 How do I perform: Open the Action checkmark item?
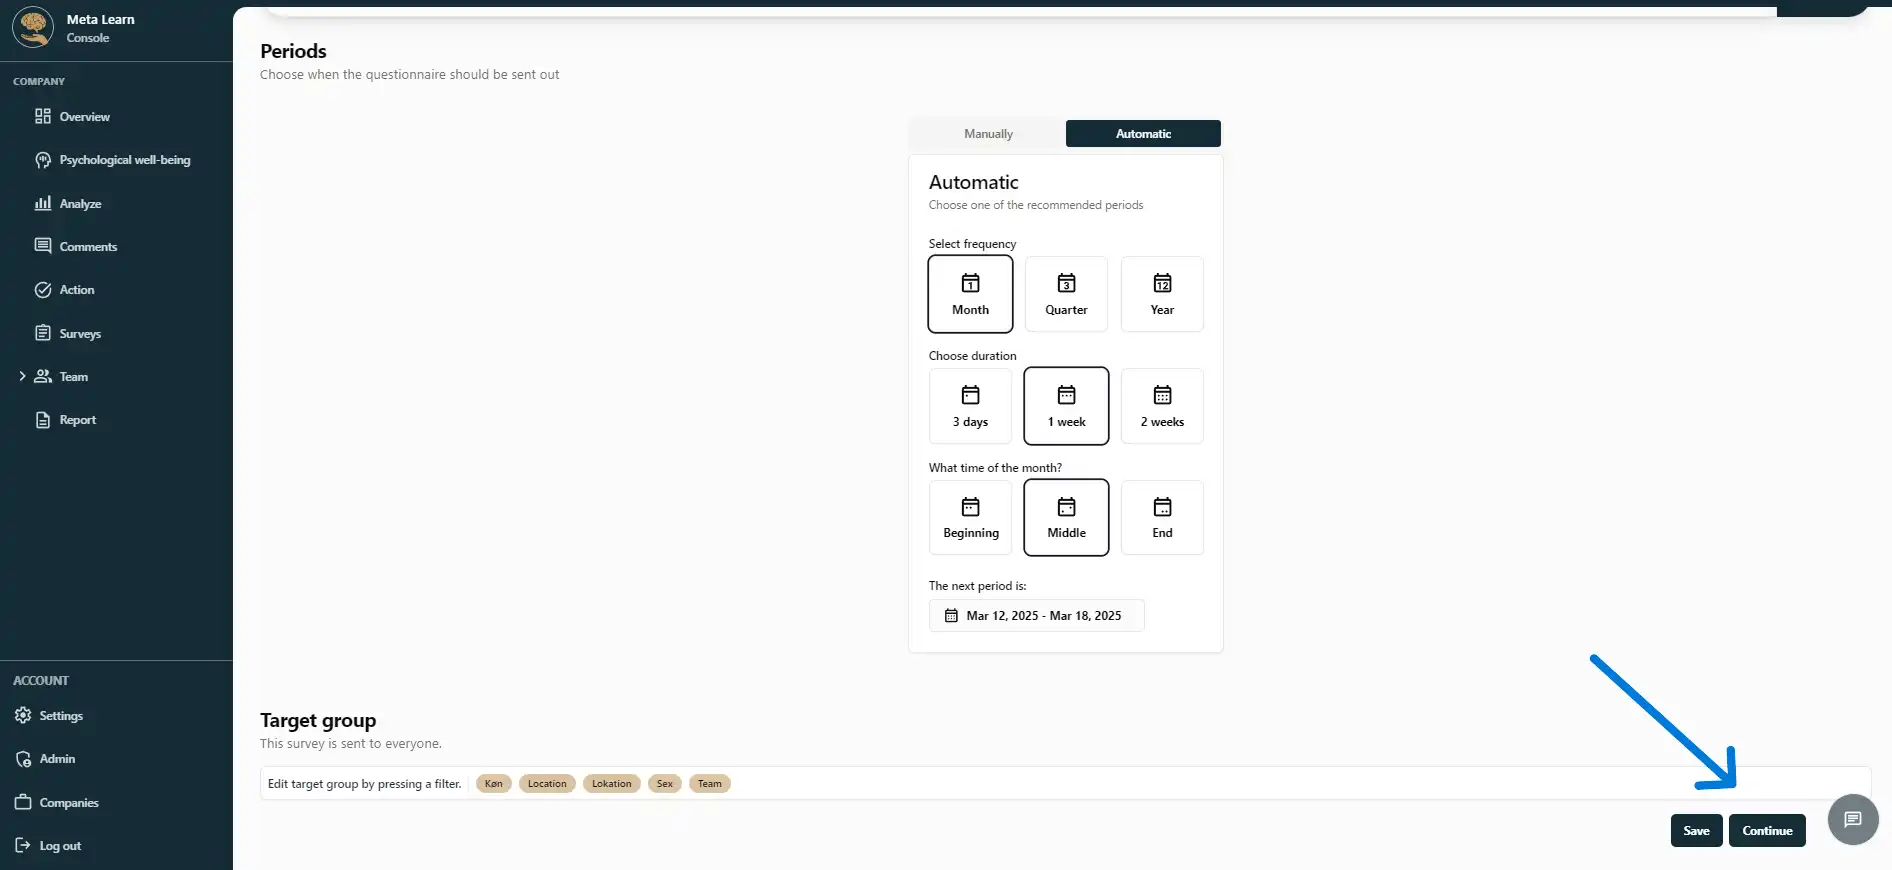pos(43,290)
